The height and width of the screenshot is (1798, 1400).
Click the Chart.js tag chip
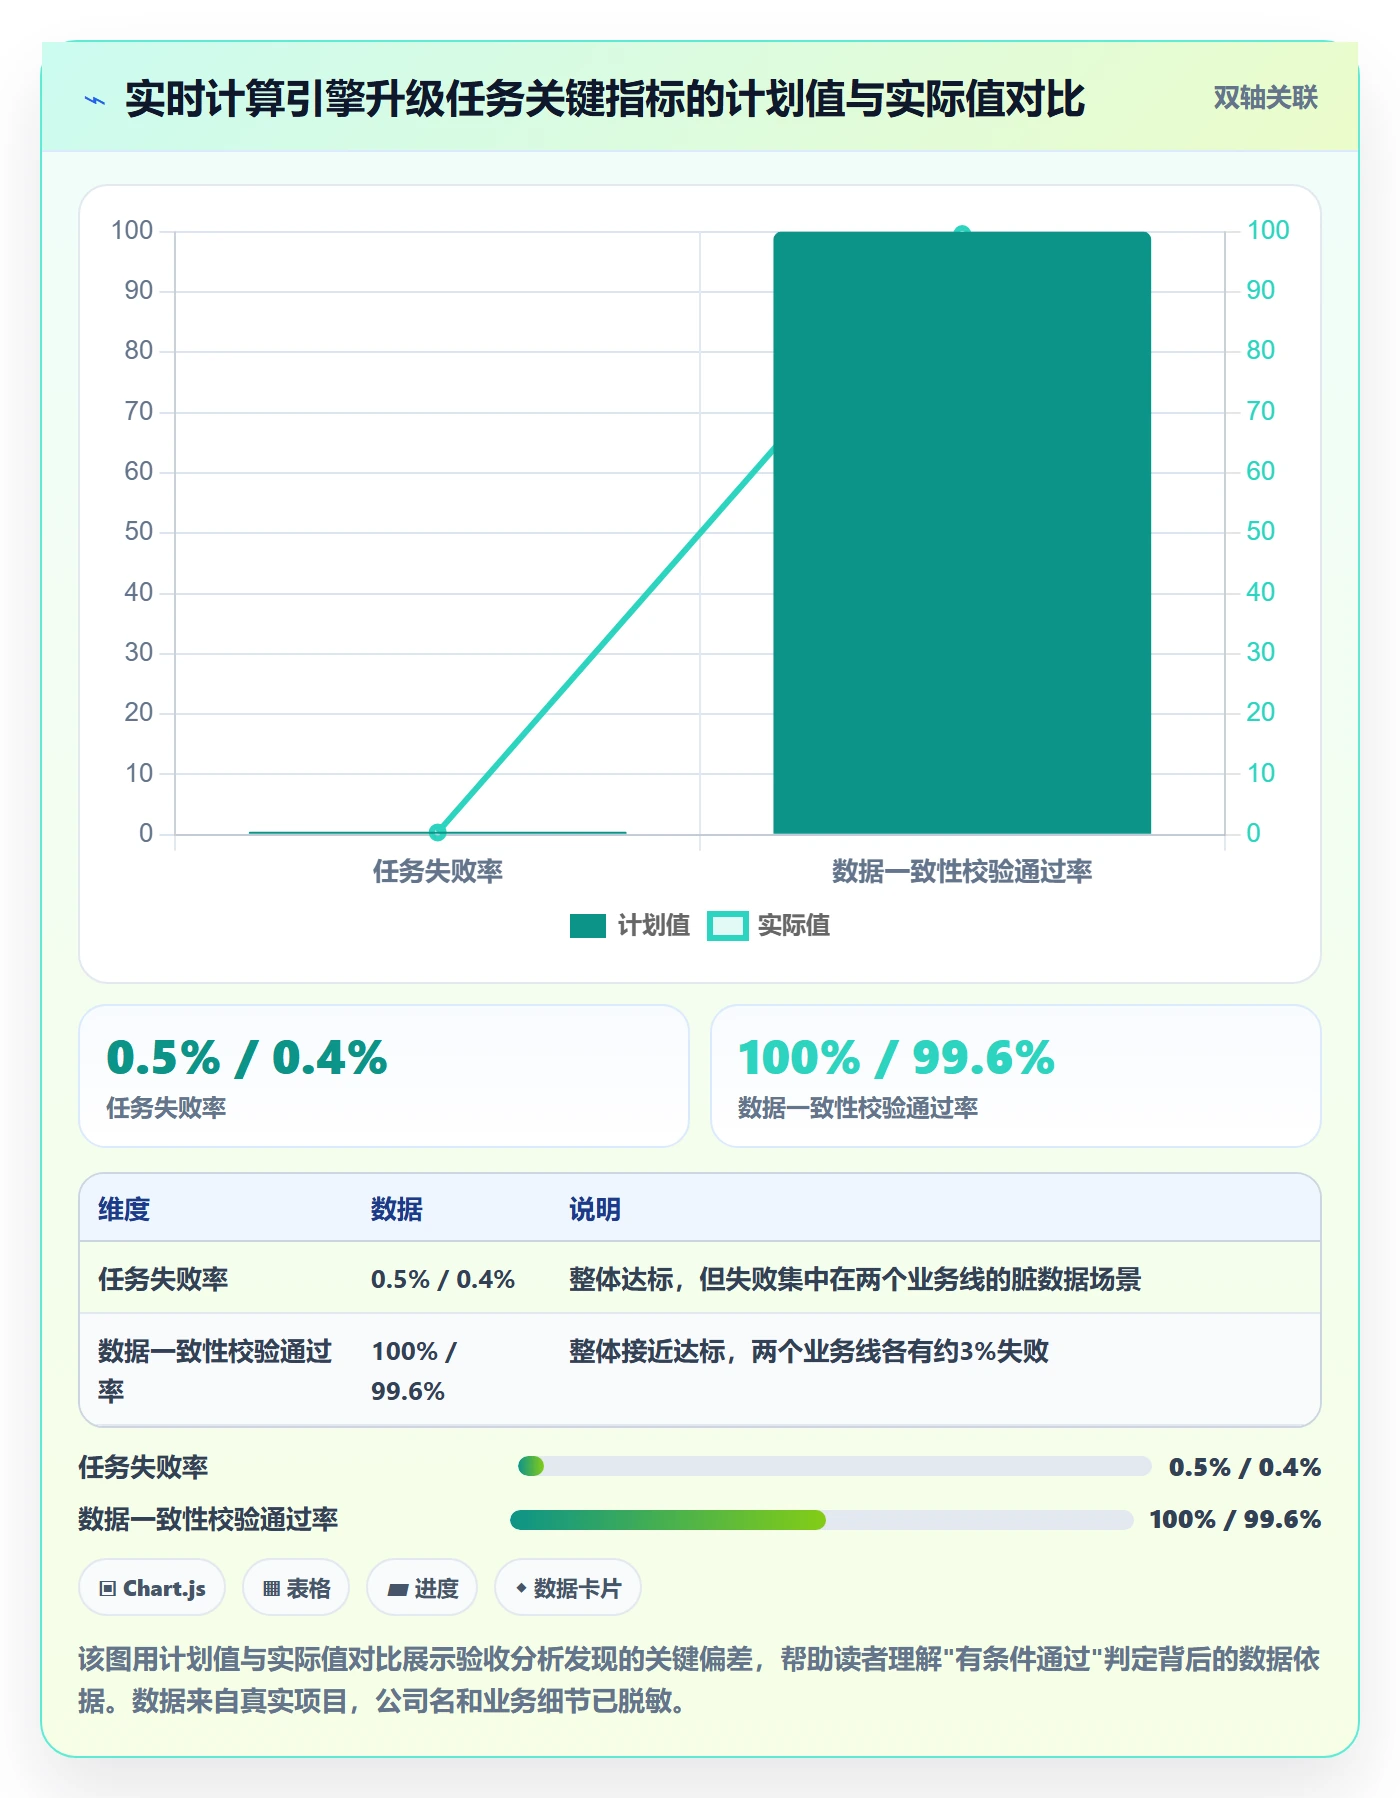click(x=152, y=1588)
